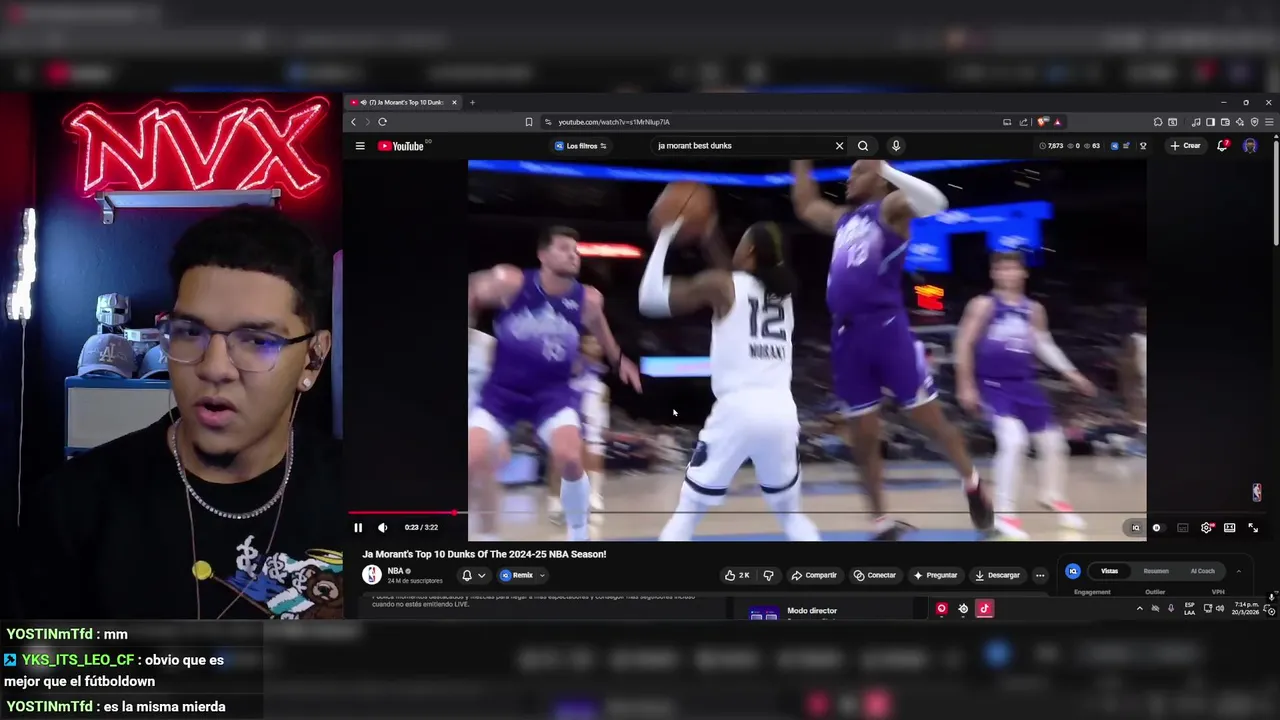Click the trophy icon in the YouTube header
Viewport: 1280px width, 720px height.
pyautogui.click(x=1143, y=146)
